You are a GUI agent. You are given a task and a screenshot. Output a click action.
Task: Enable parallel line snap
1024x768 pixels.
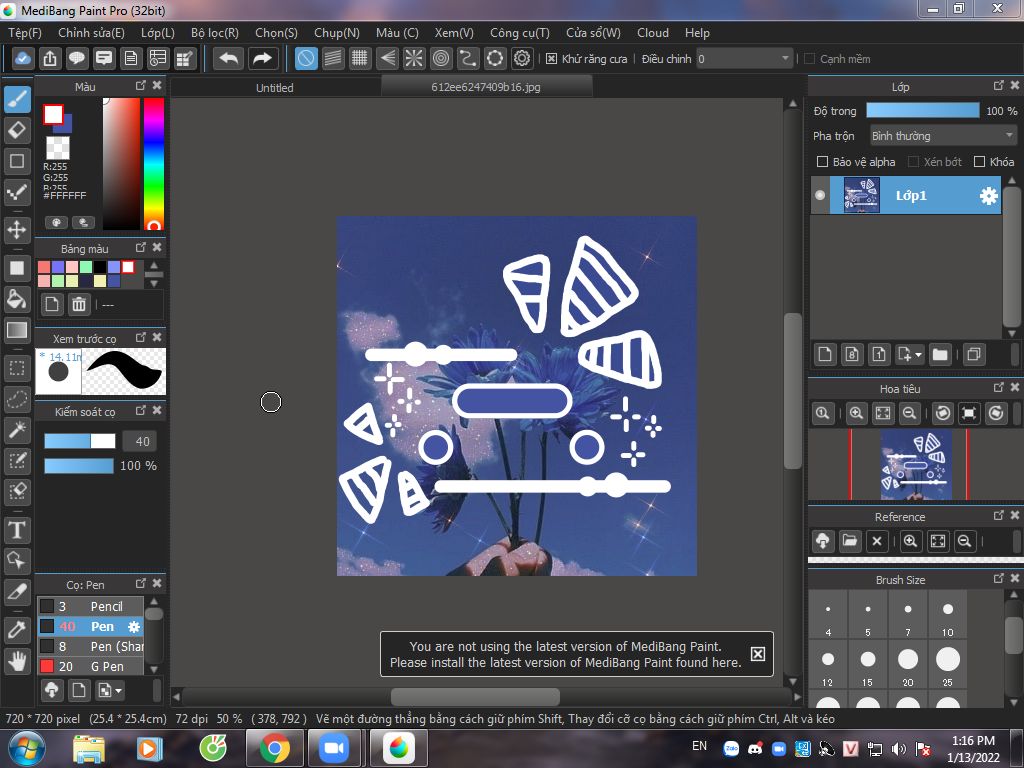pyautogui.click(x=333, y=59)
